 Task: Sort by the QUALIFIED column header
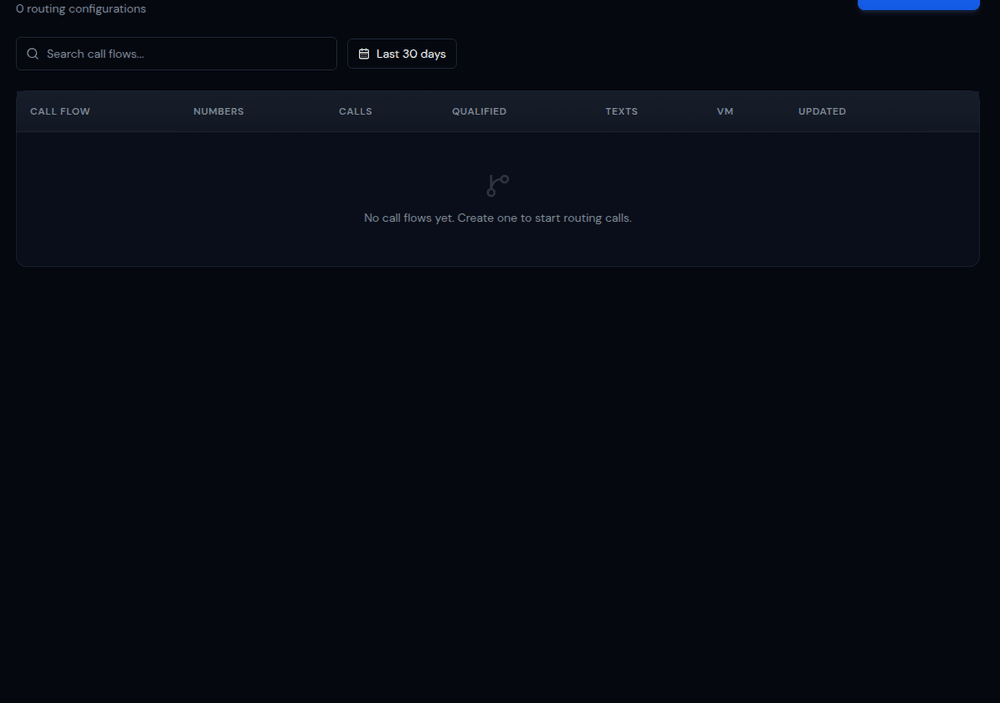pos(479,111)
